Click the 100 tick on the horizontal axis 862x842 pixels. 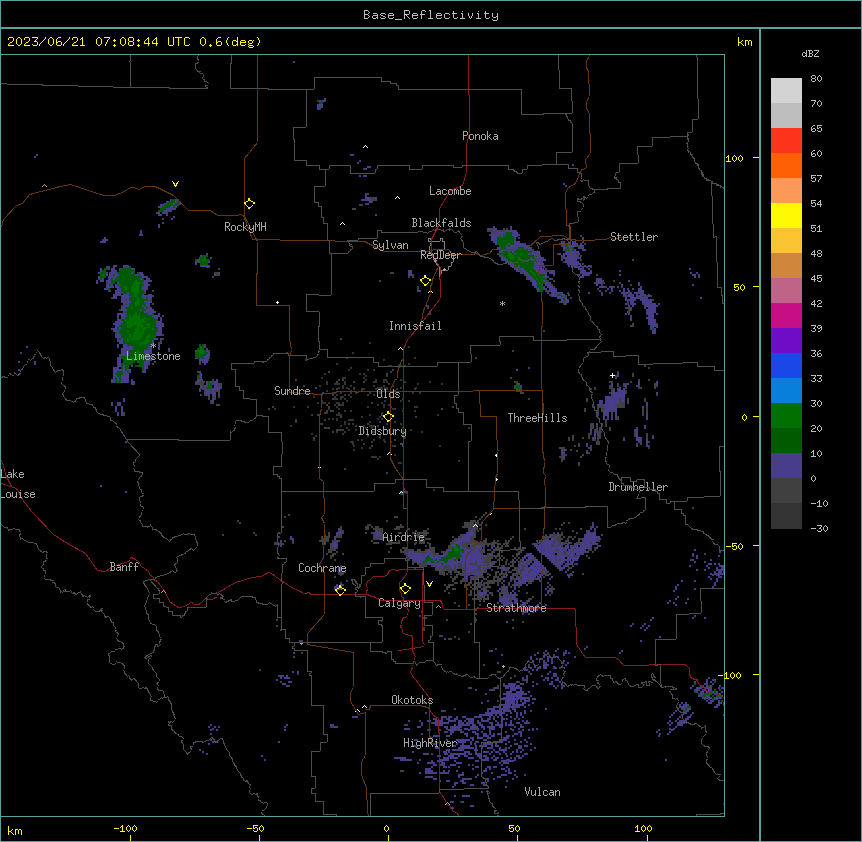pos(643,829)
